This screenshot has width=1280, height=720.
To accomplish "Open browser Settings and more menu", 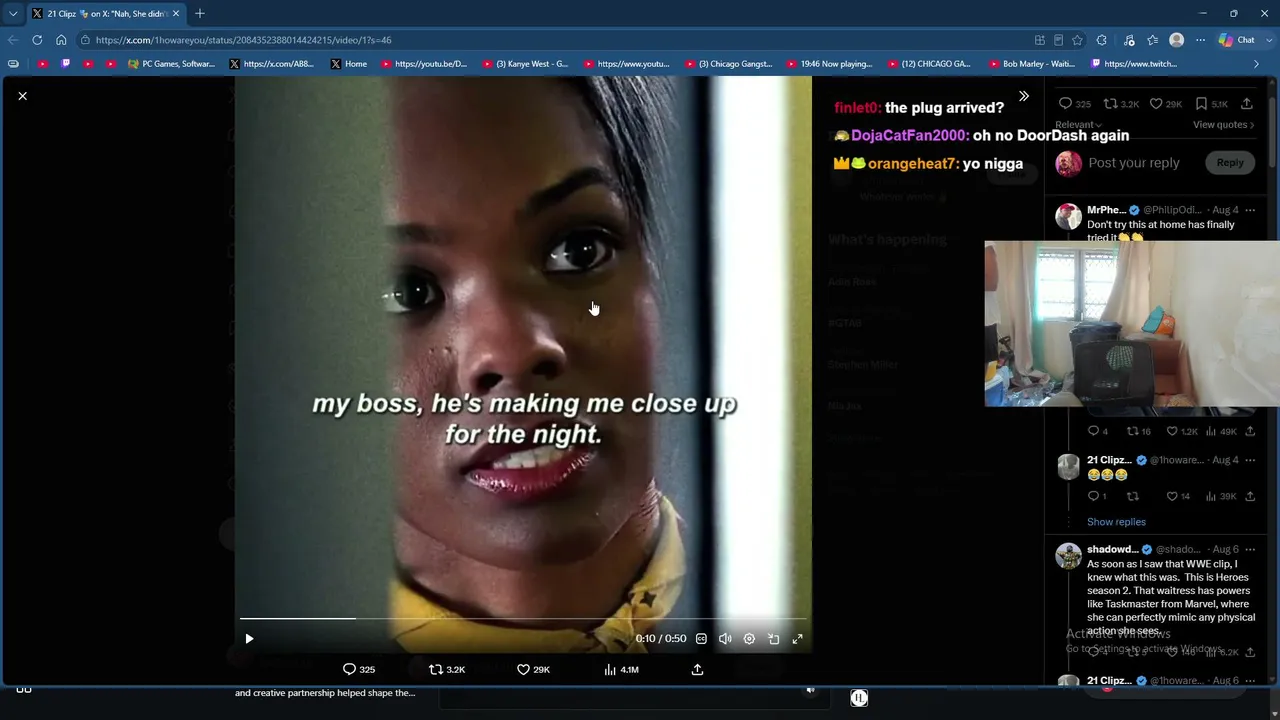I will [1200, 40].
